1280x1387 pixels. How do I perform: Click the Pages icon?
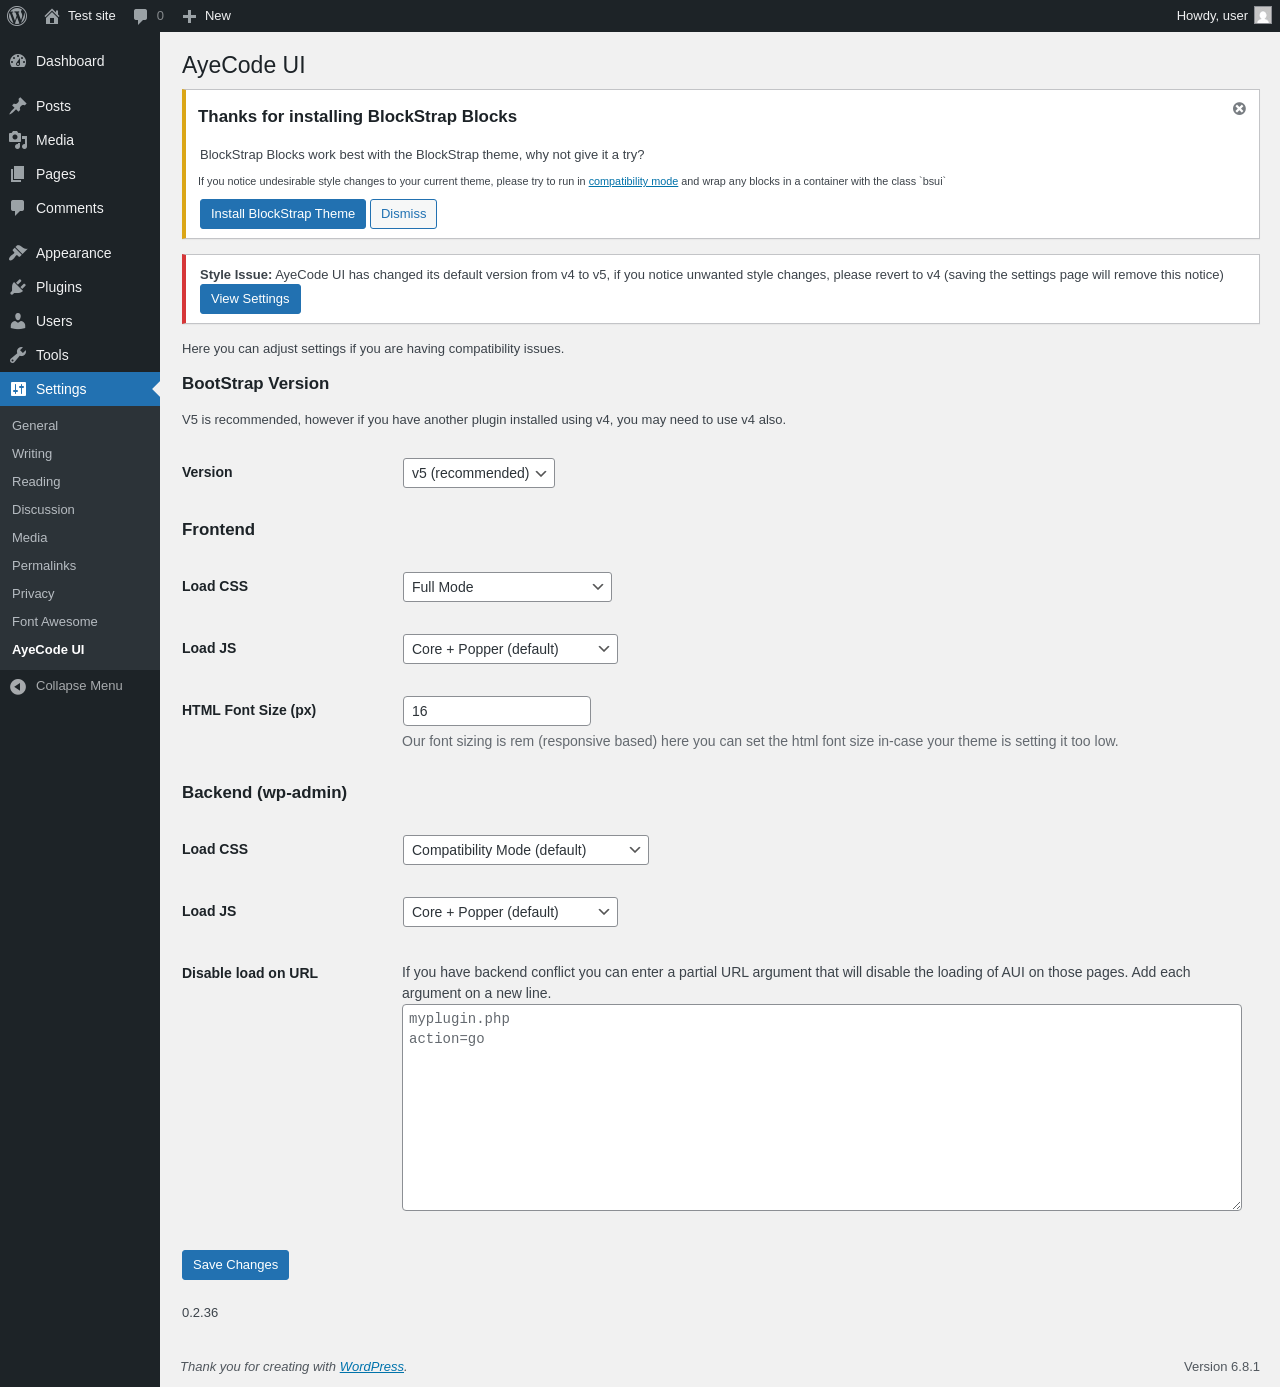pyautogui.click(x=18, y=174)
